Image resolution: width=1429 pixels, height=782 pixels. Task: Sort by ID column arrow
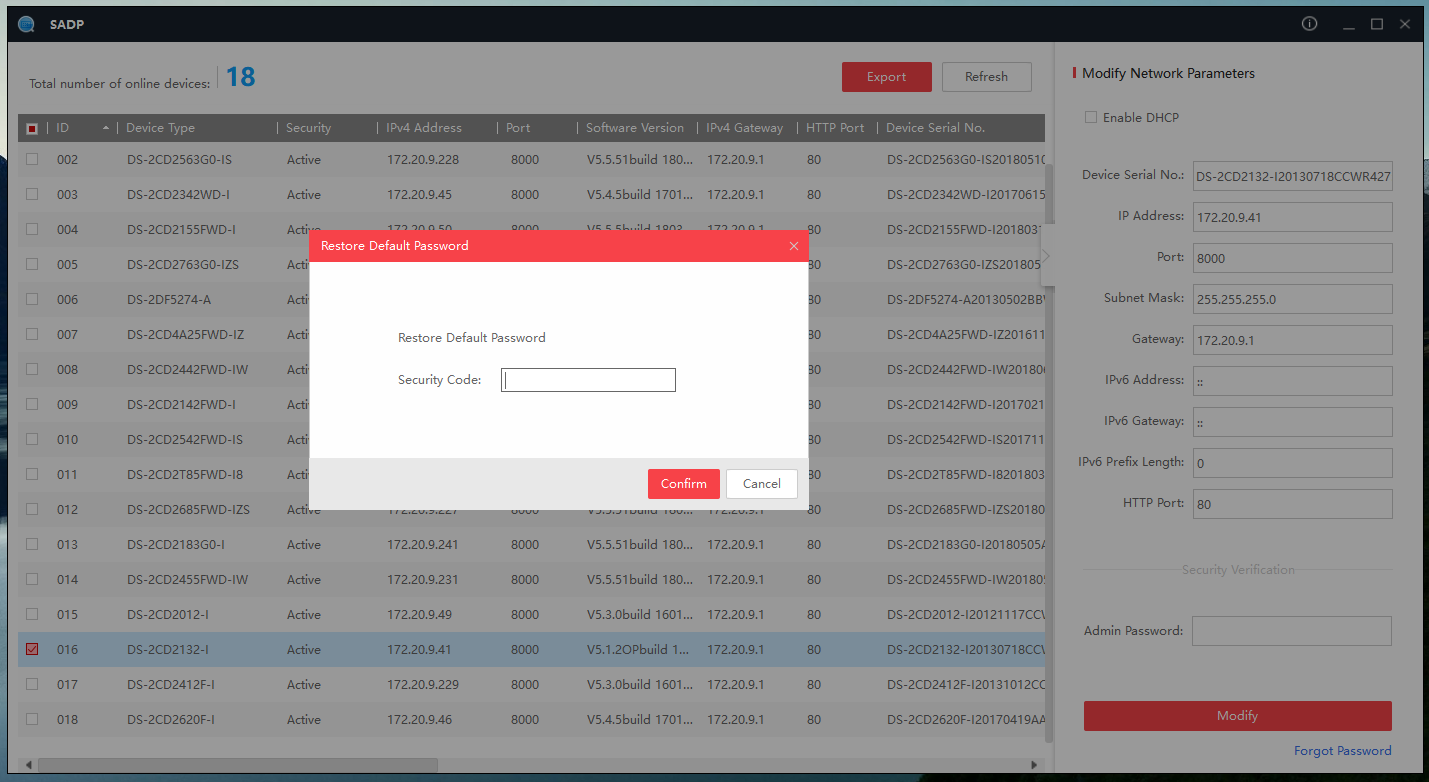[x=106, y=128]
